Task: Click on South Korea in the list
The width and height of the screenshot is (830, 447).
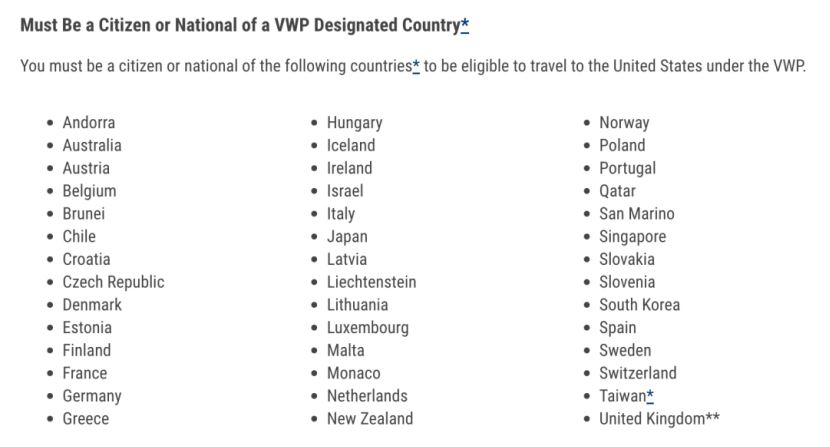Action: coord(639,305)
